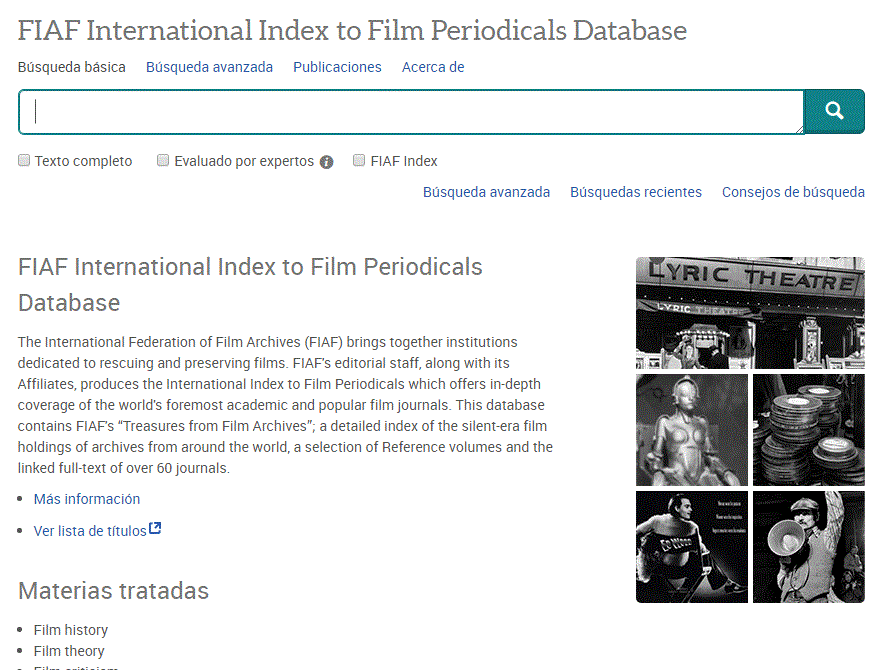Screen dimensions: 884x671
Task: Click the stacked film reels image
Action: pyautogui.click(x=809, y=430)
